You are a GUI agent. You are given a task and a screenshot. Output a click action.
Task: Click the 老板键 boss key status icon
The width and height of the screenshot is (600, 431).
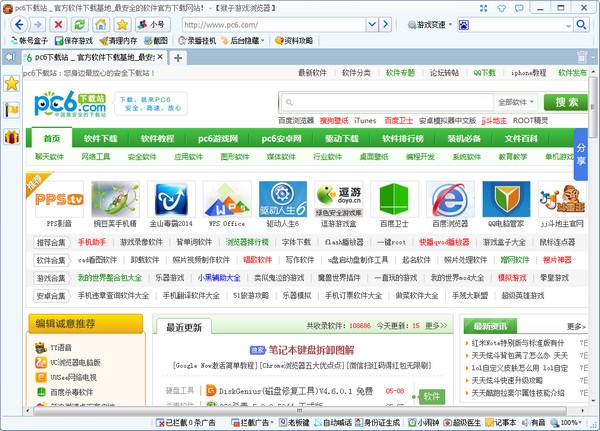point(294,422)
